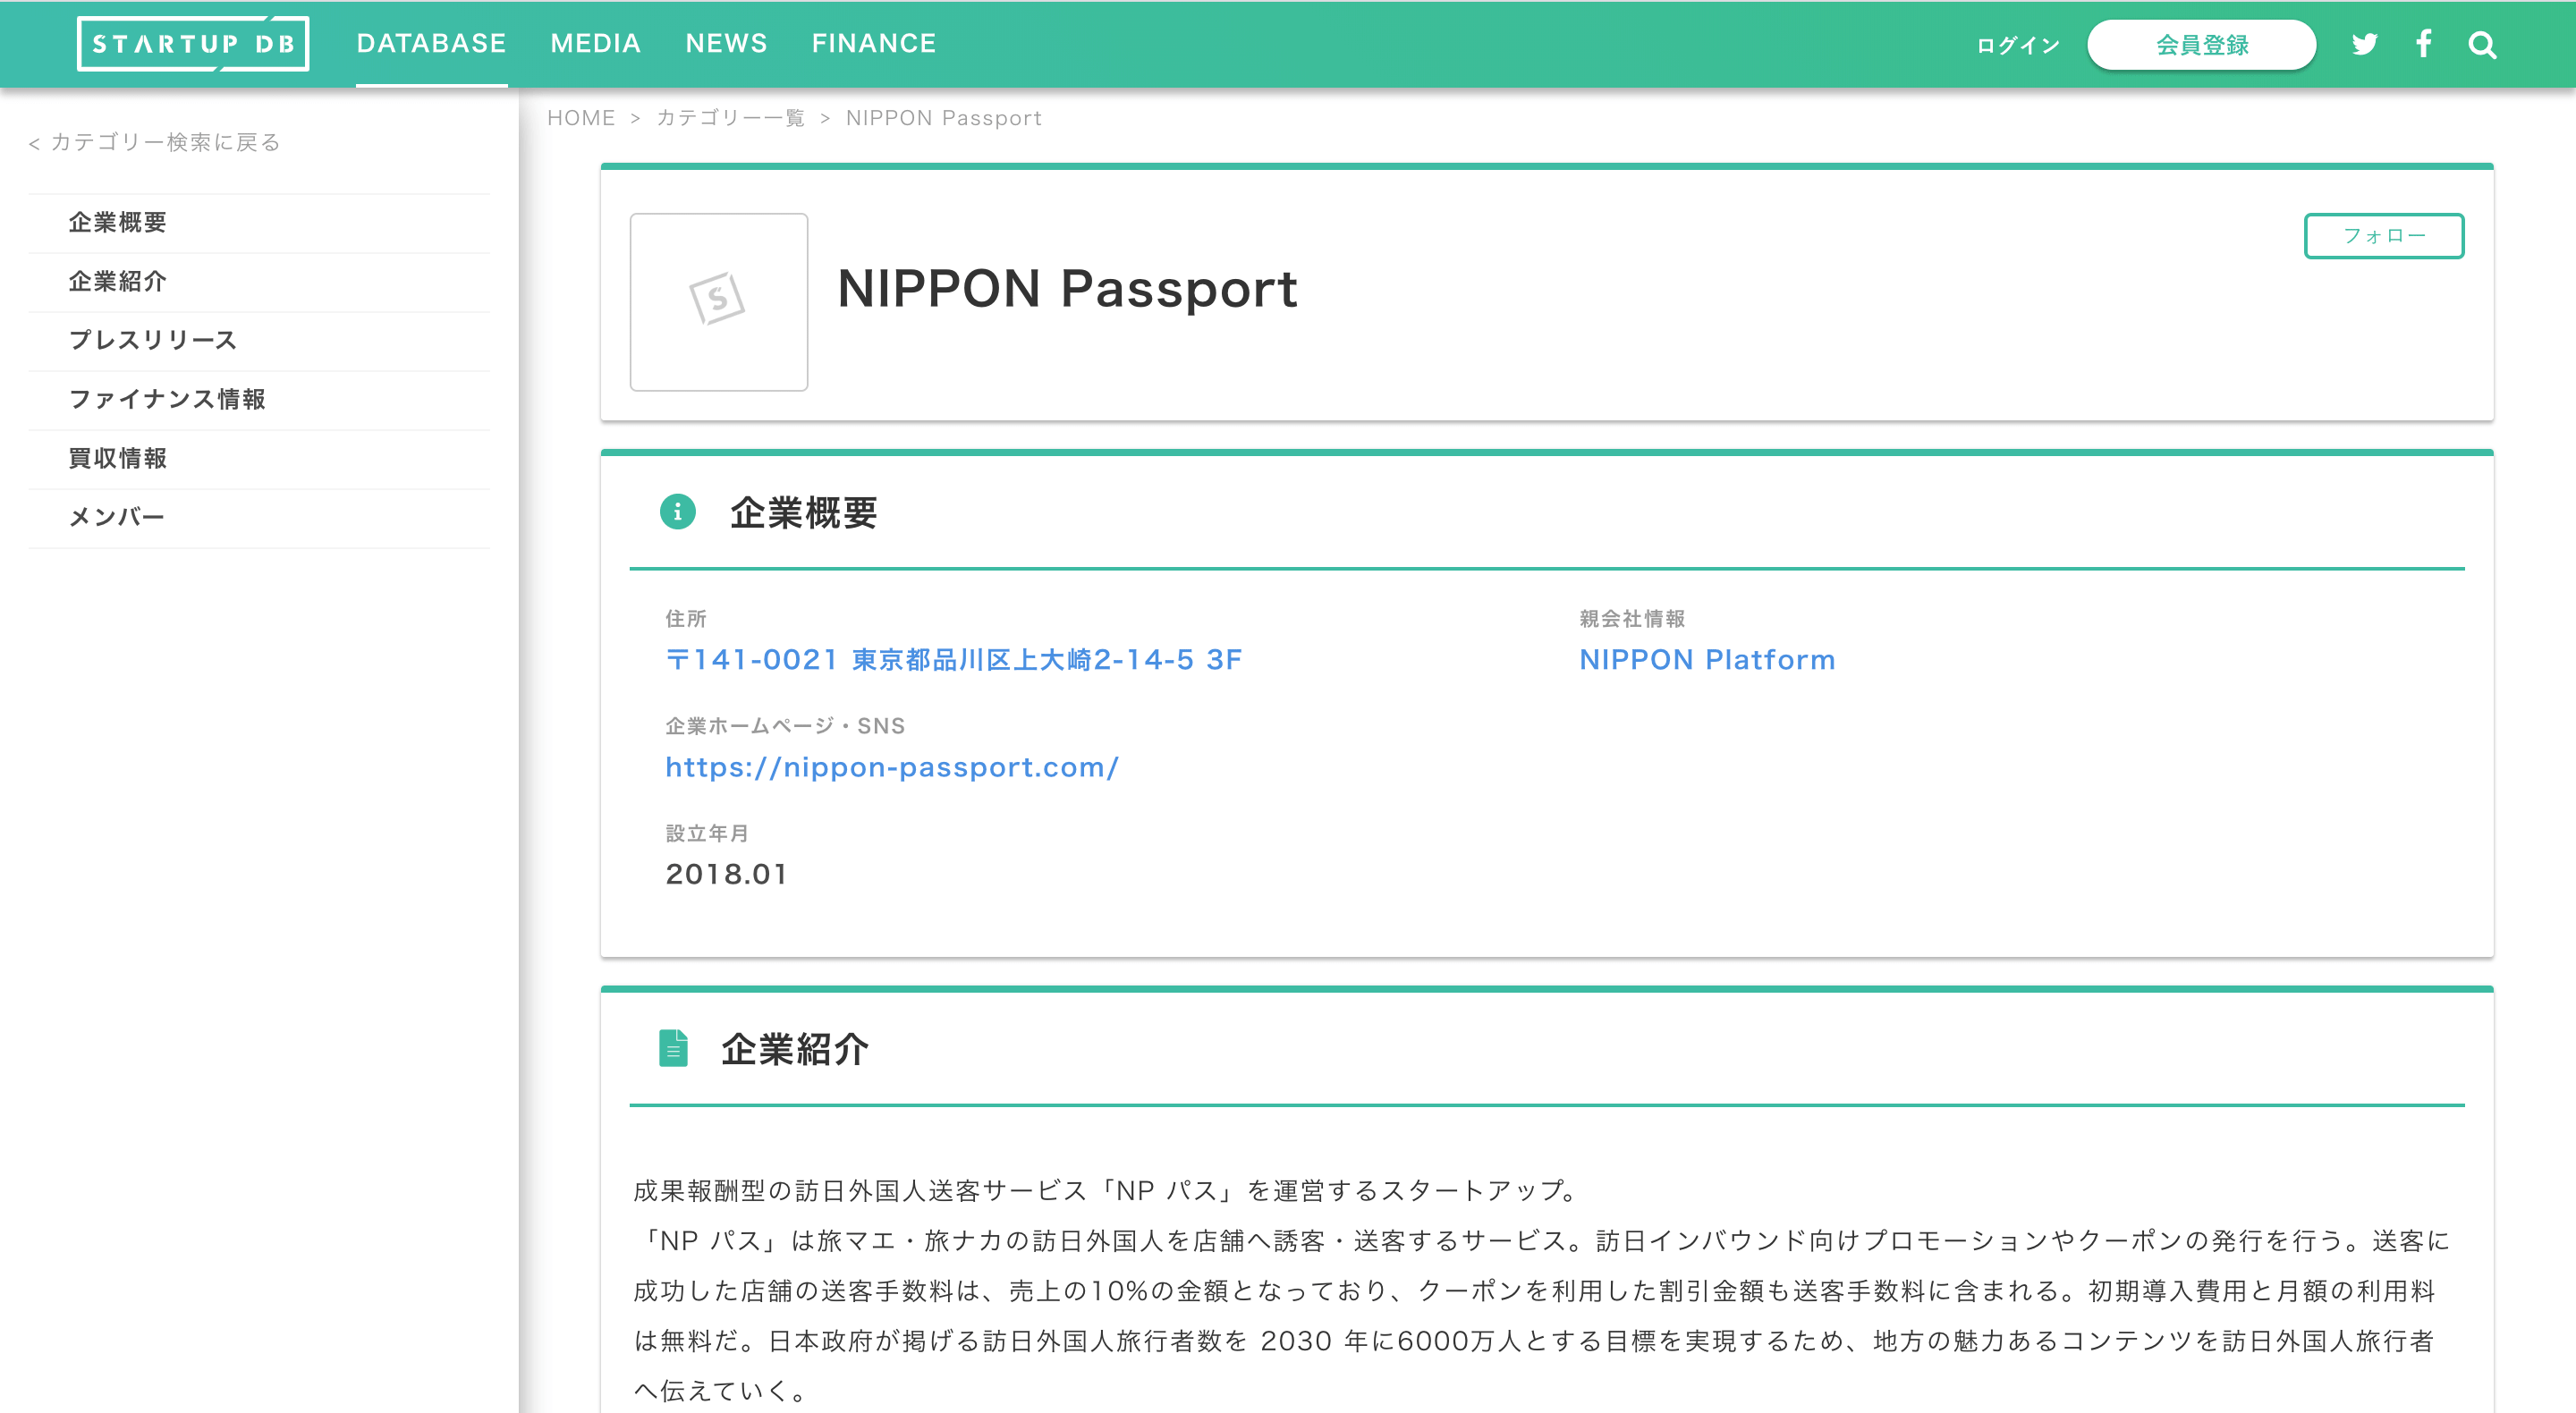Return via カテゴリー検索に戻る in the sidebar

point(154,142)
